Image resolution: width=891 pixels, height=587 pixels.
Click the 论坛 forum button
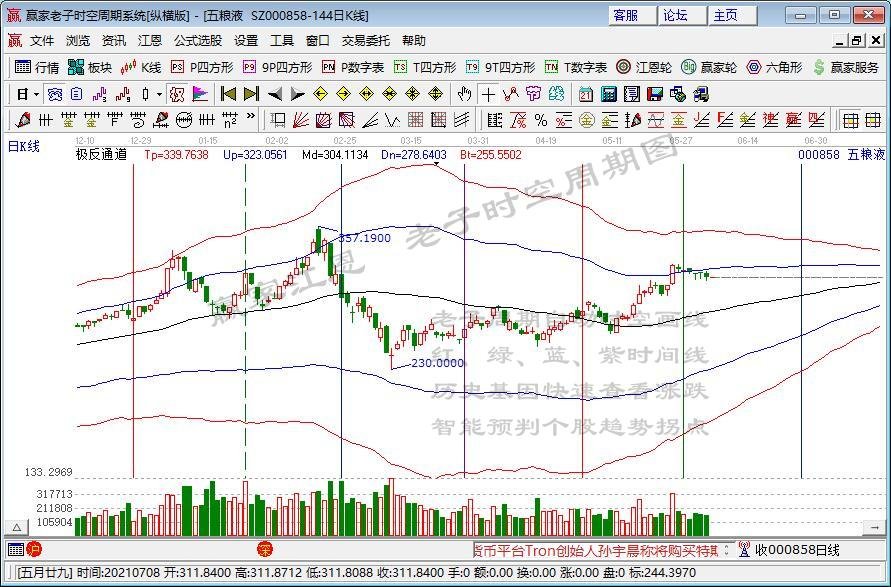pos(682,15)
